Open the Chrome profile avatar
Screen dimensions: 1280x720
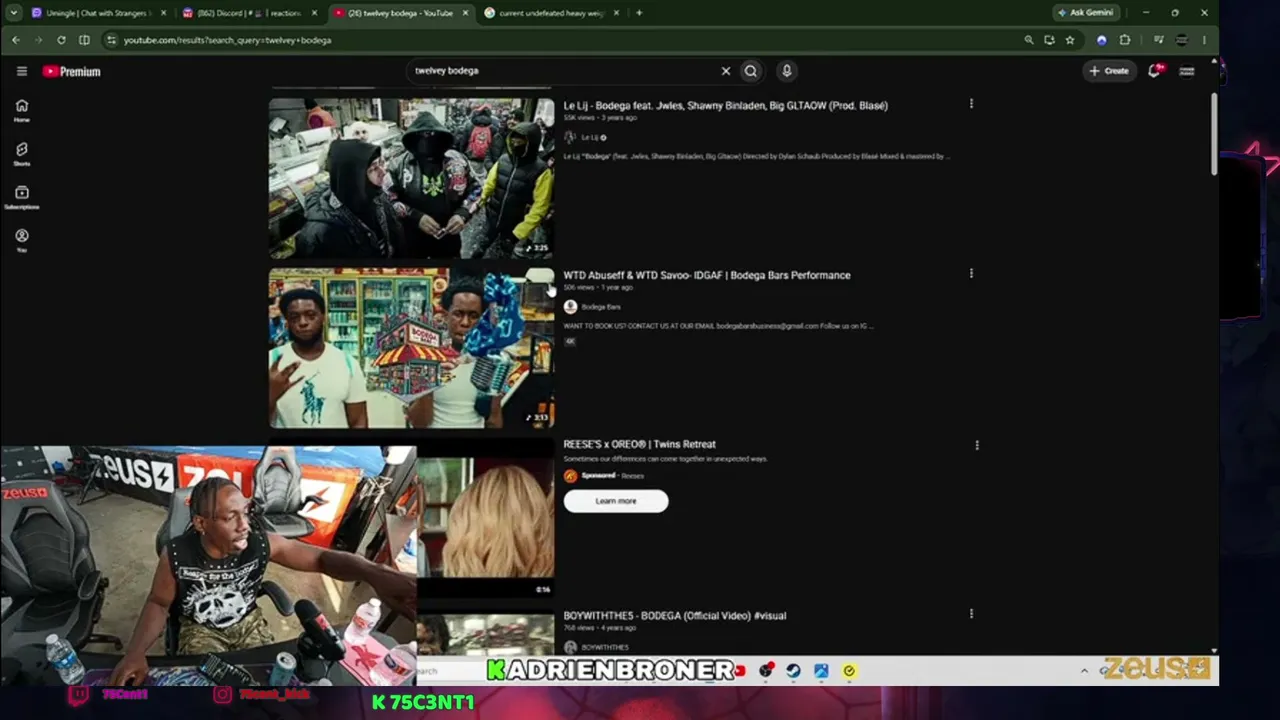pos(1181,40)
